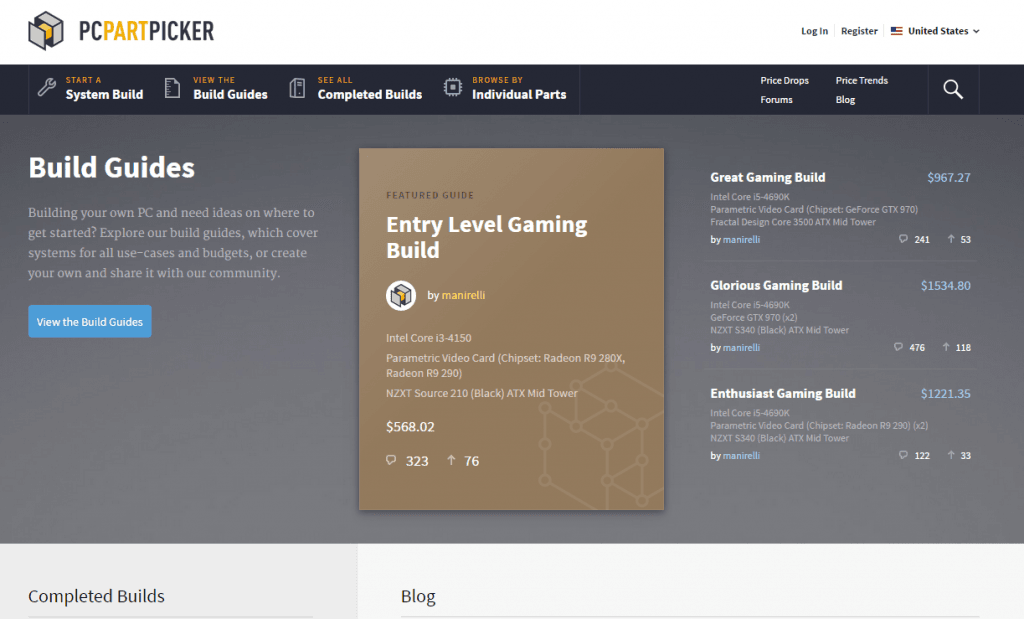Click the upvote arrow for Great Gaming Build

coord(951,239)
